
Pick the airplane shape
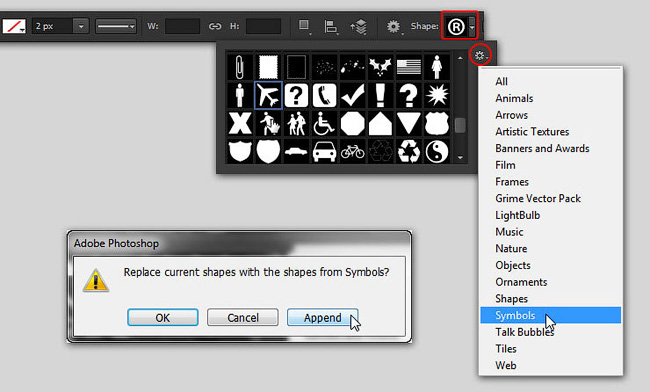tap(268, 95)
